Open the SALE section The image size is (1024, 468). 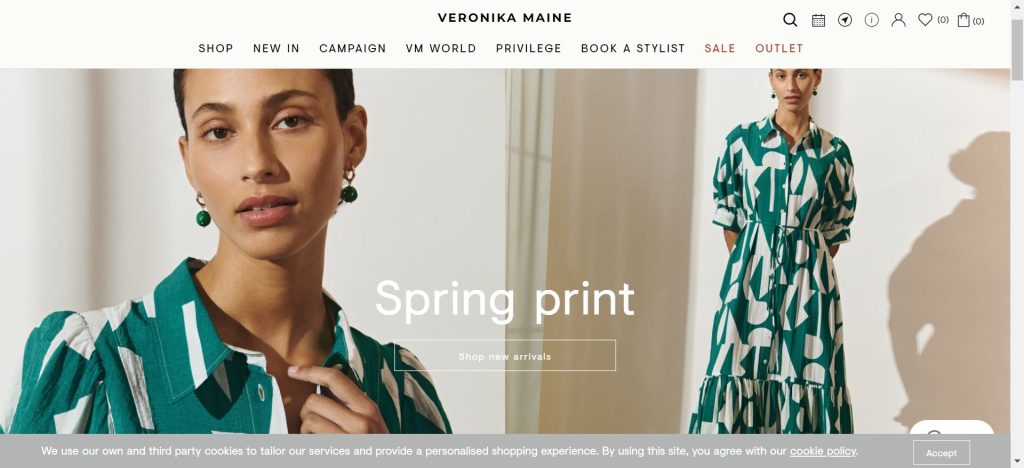[x=720, y=48]
